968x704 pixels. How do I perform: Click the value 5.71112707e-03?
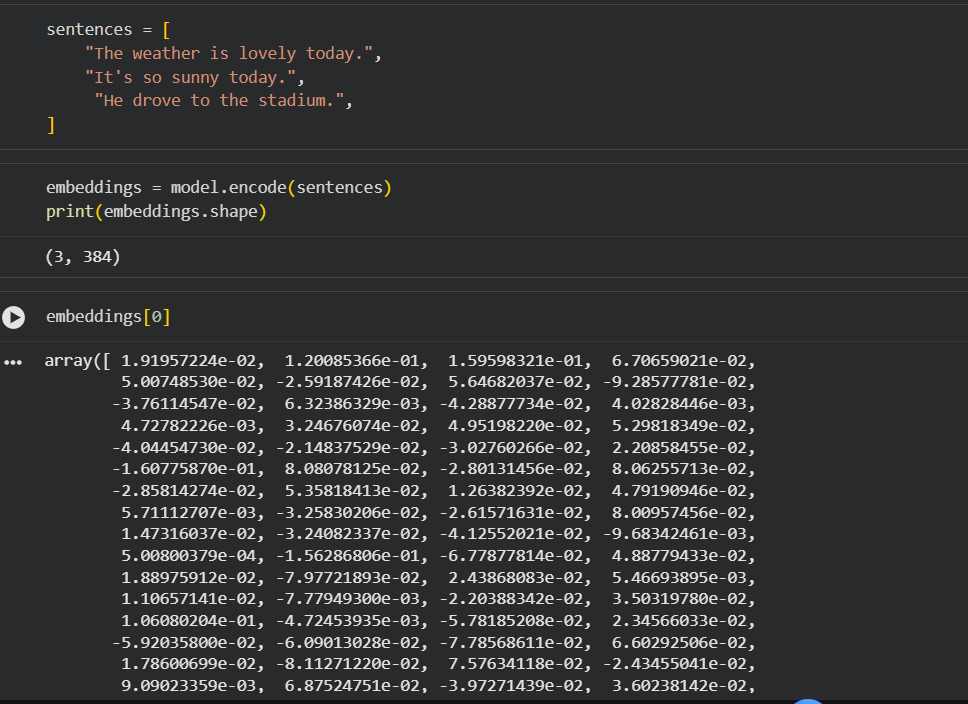(188, 513)
